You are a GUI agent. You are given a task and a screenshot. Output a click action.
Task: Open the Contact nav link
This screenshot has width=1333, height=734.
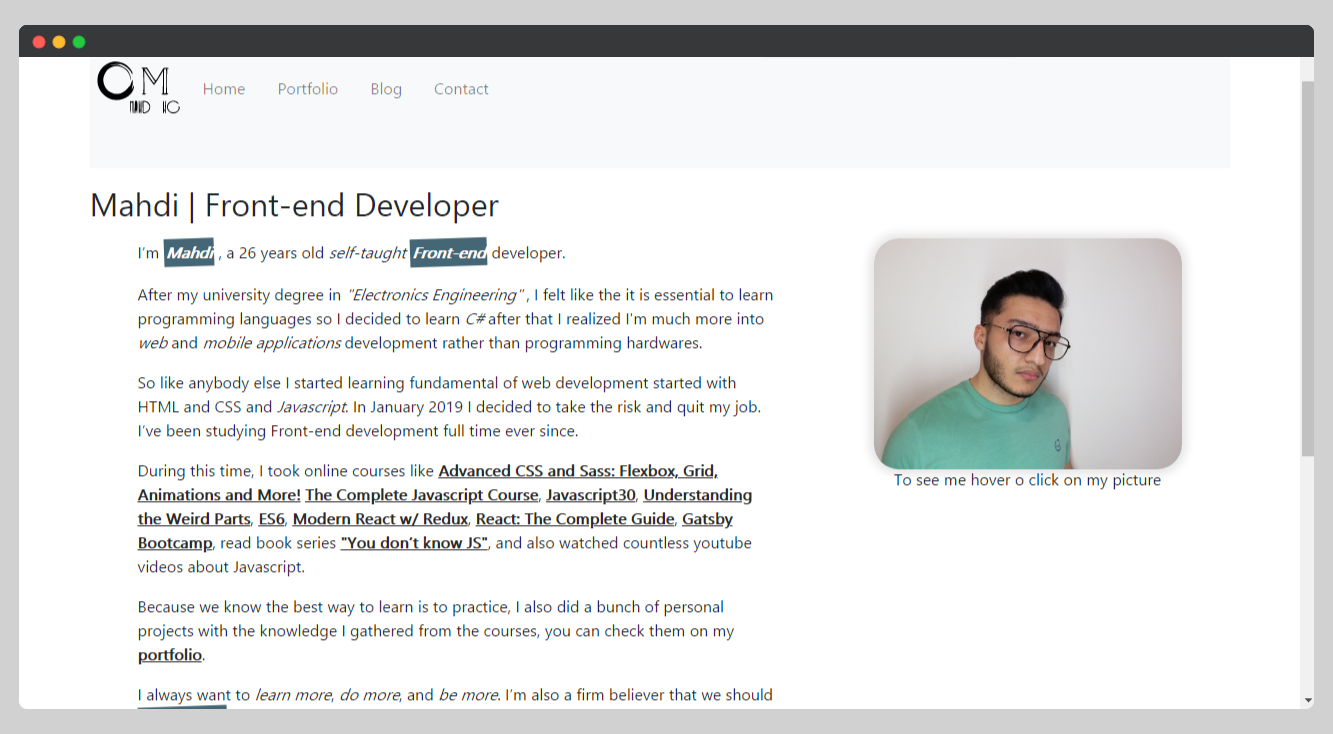point(461,89)
